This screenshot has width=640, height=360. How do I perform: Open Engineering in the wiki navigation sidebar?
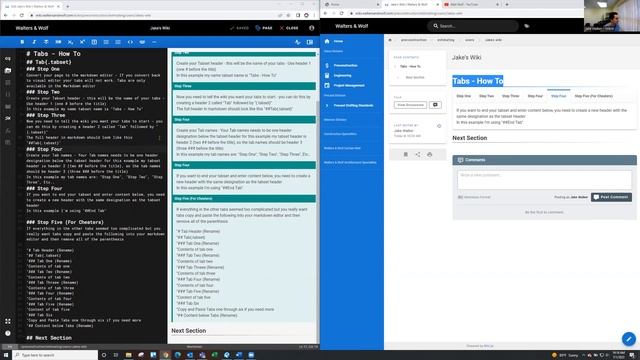[342, 76]
